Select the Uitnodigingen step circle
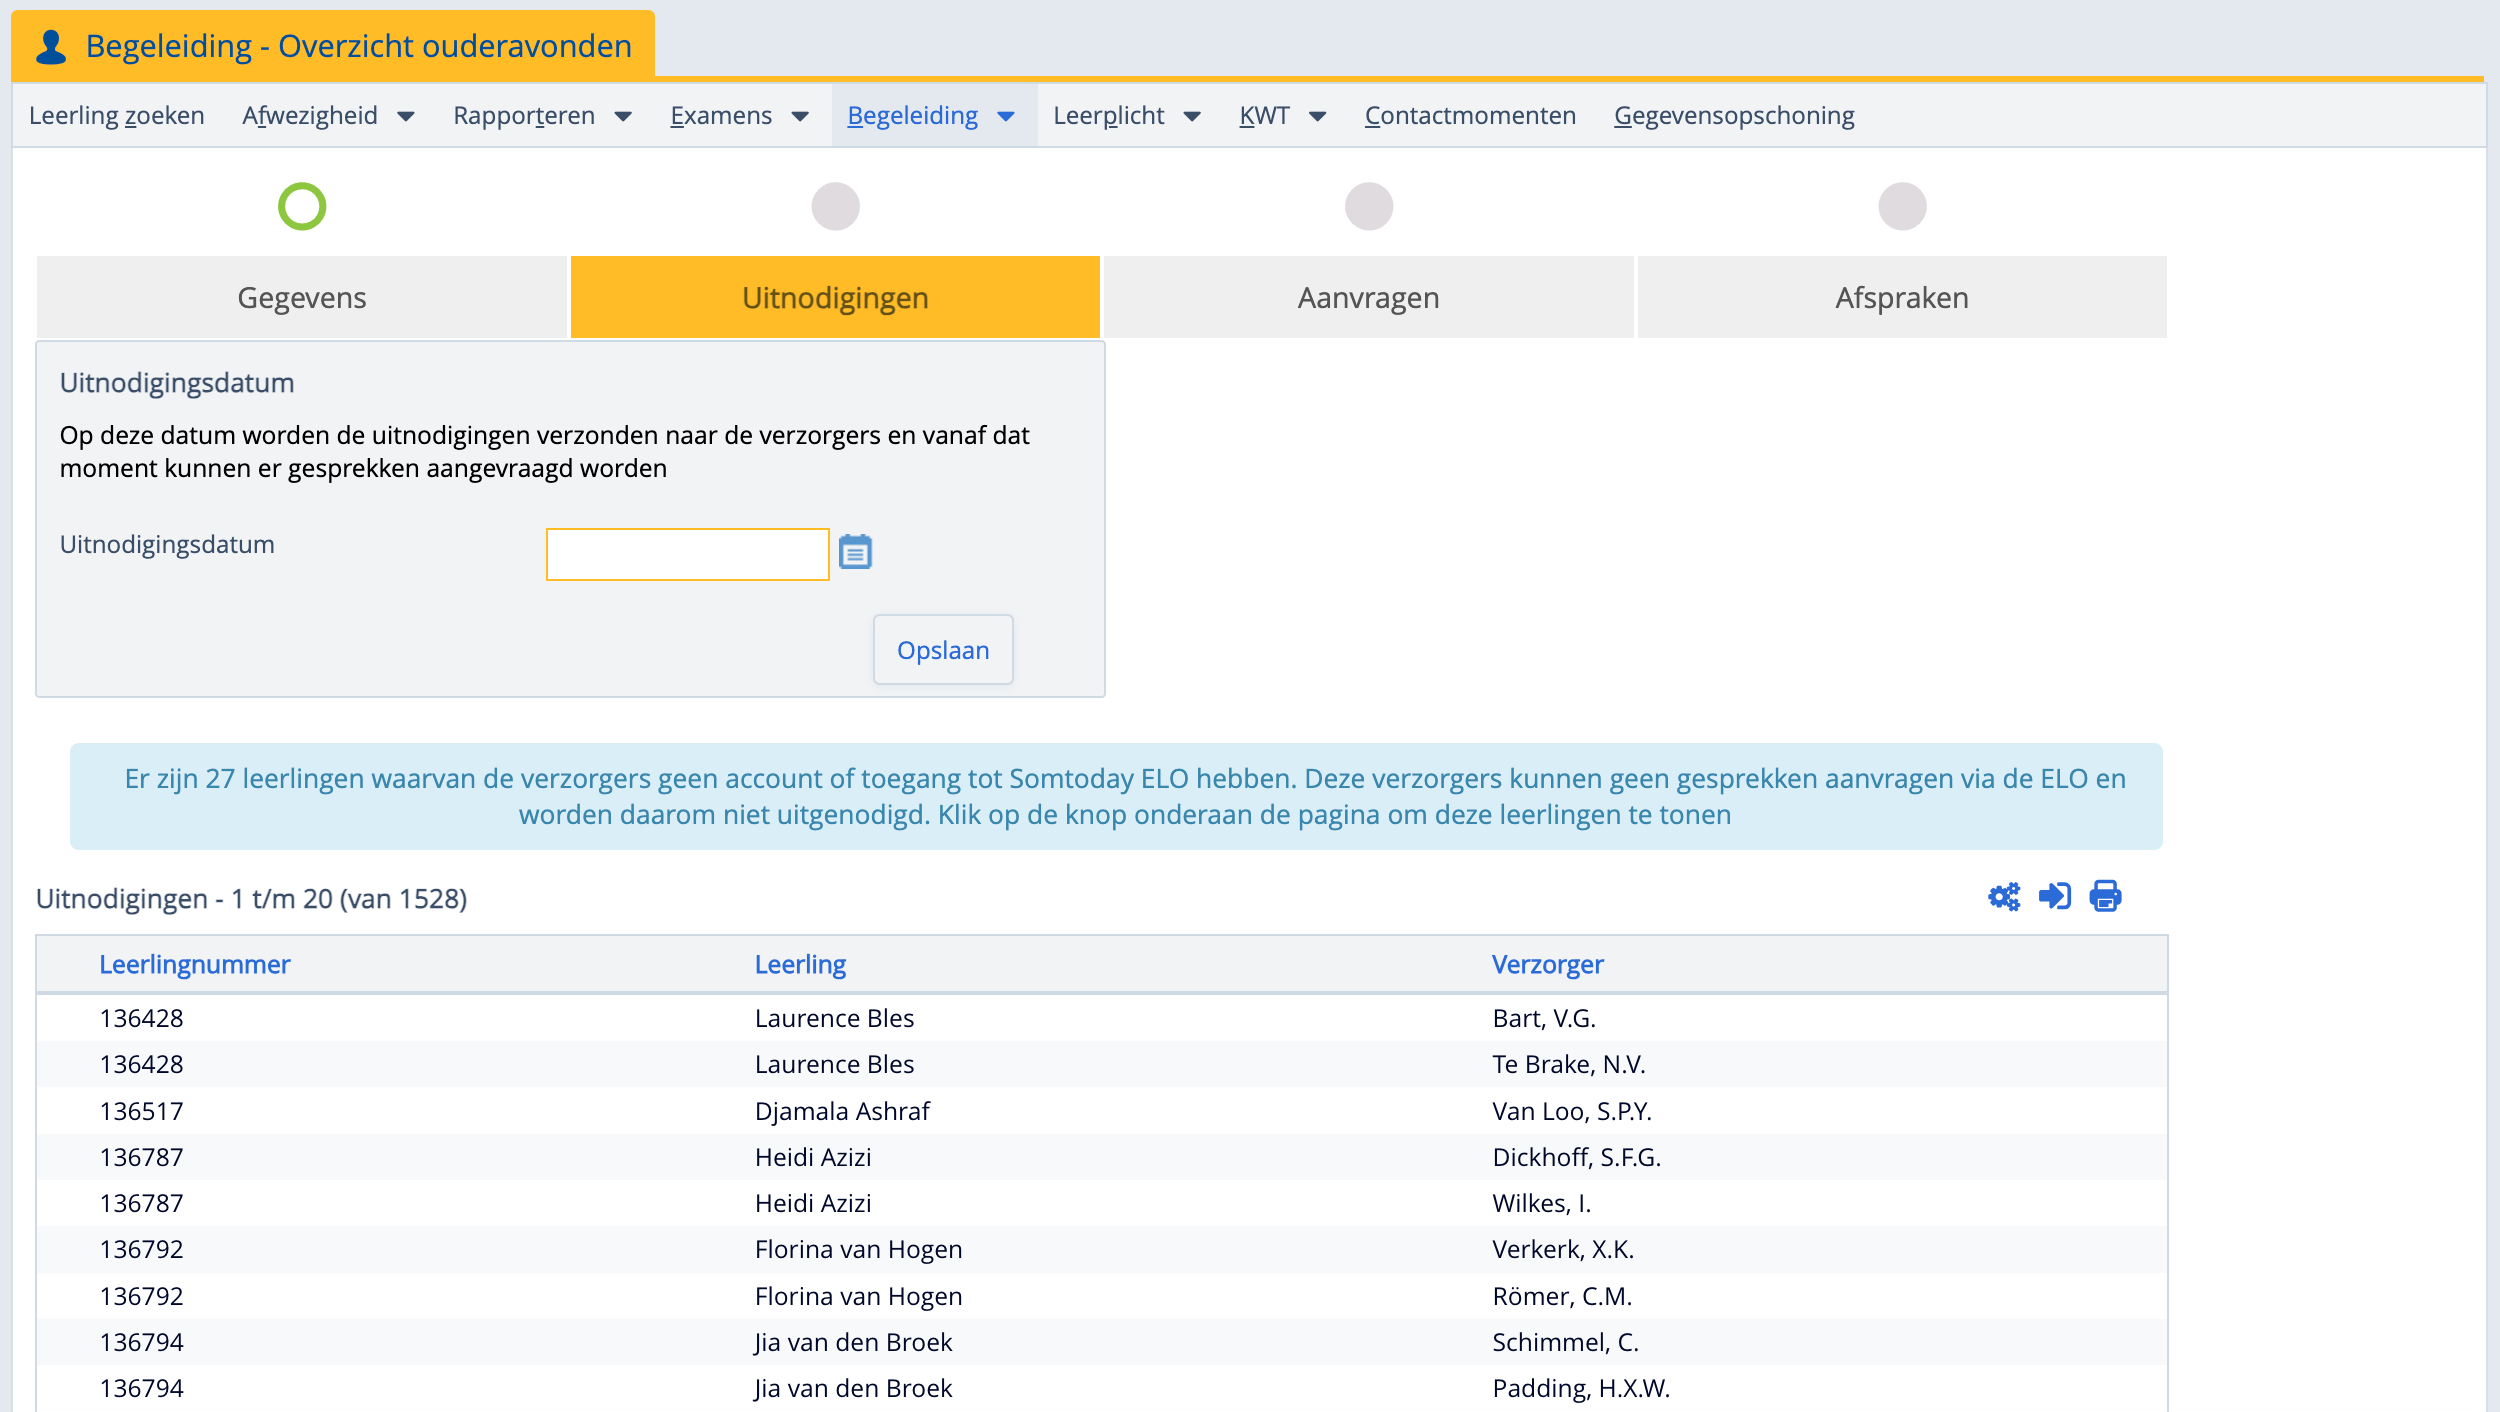Image resolution: width=2500 pixels, height=1412 pixels. [x=835, y=207]
